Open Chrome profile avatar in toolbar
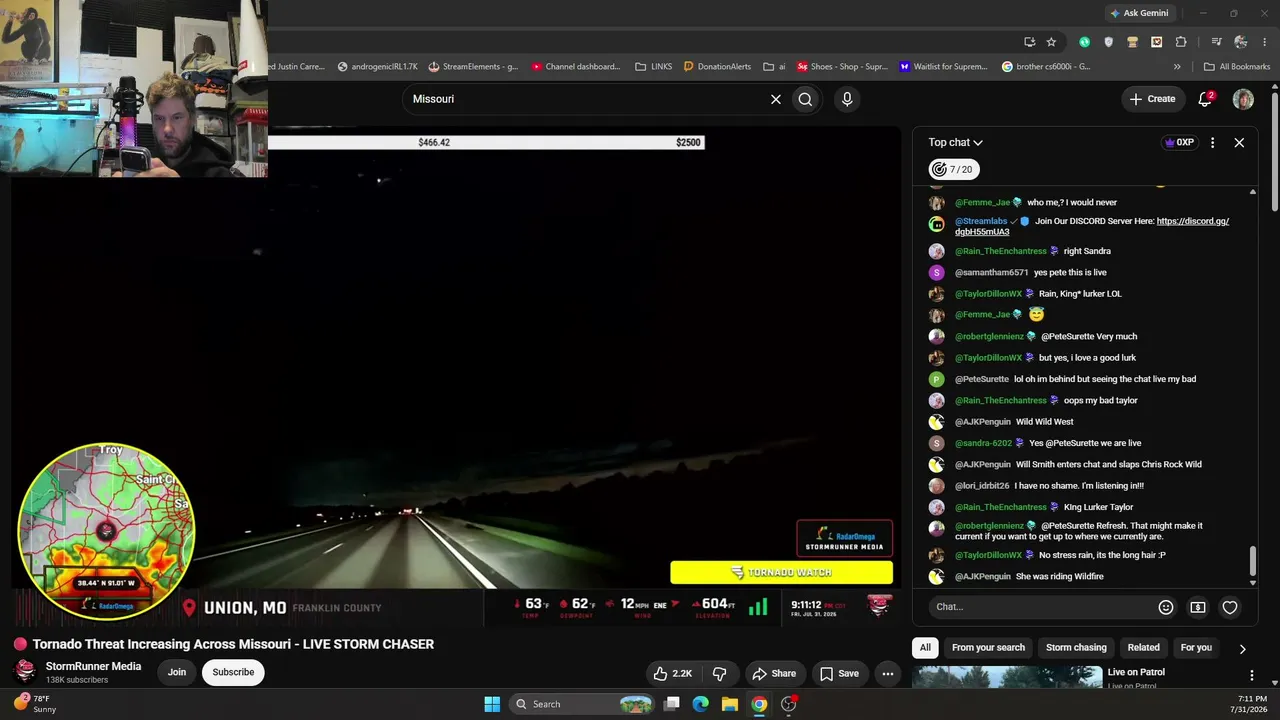 (1241, 42)
